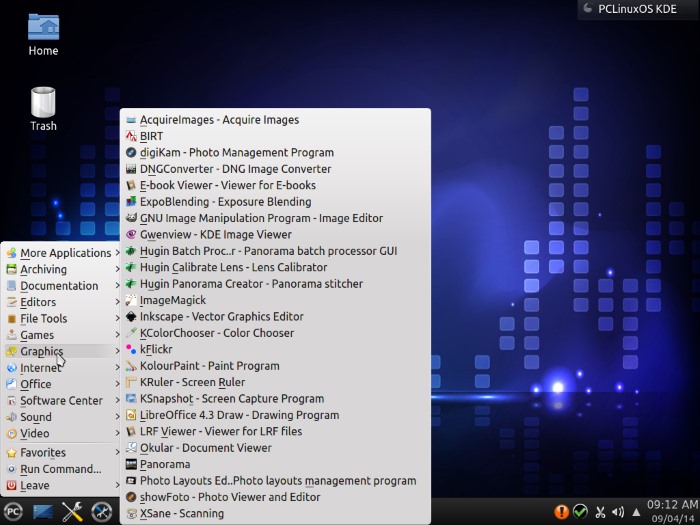Screen dimensions: 700x525
Task: Click the show desktop icon in taskbar
Action: click(43, 512)
